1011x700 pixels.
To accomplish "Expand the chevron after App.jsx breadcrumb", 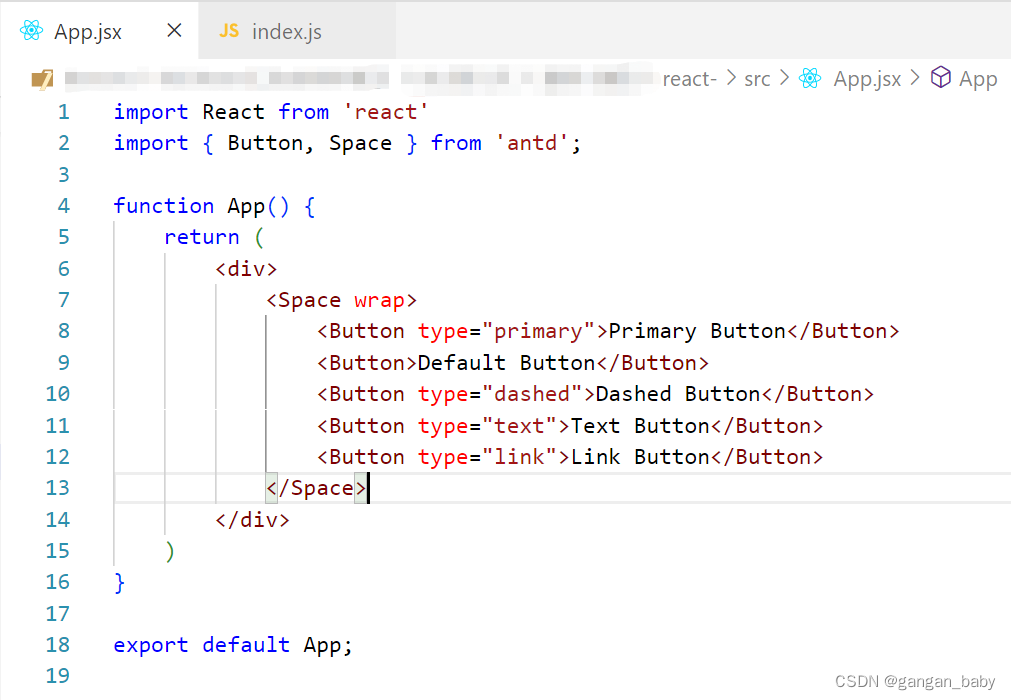I will 915,78.
